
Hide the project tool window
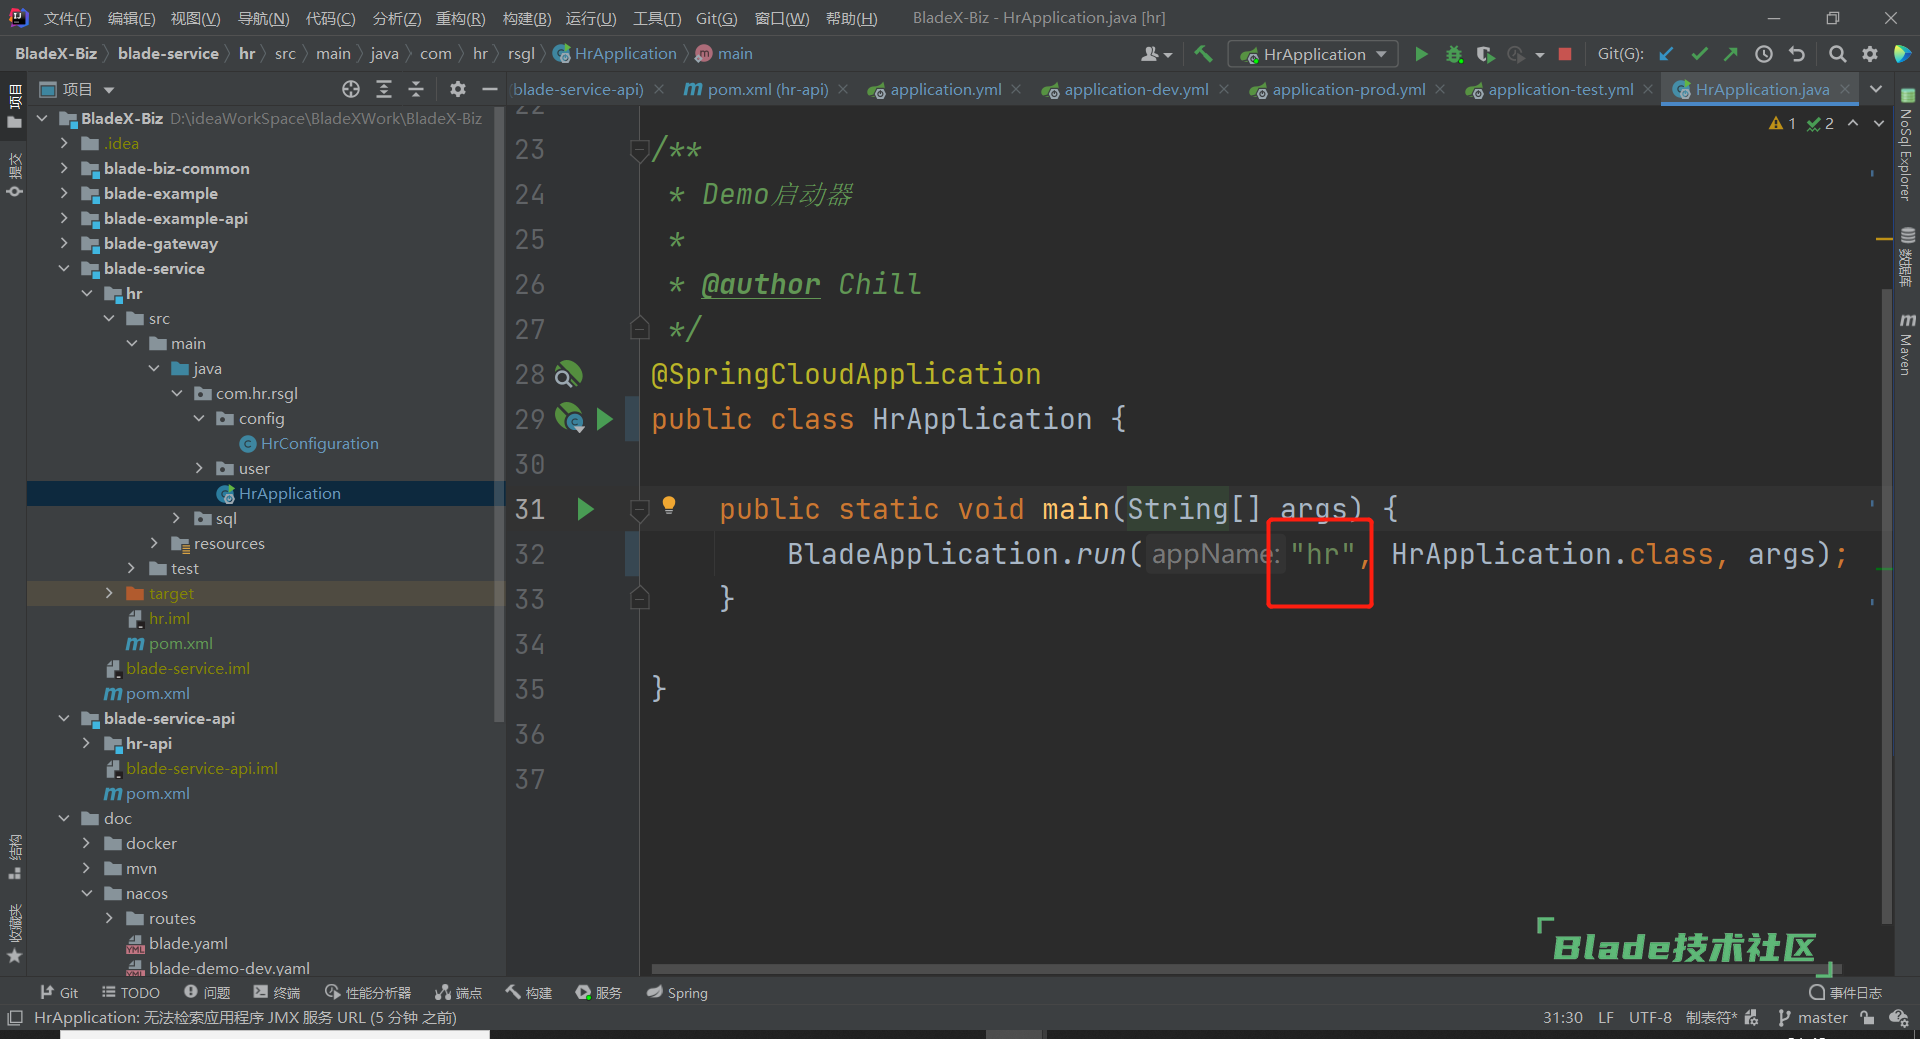pos(489,89)
